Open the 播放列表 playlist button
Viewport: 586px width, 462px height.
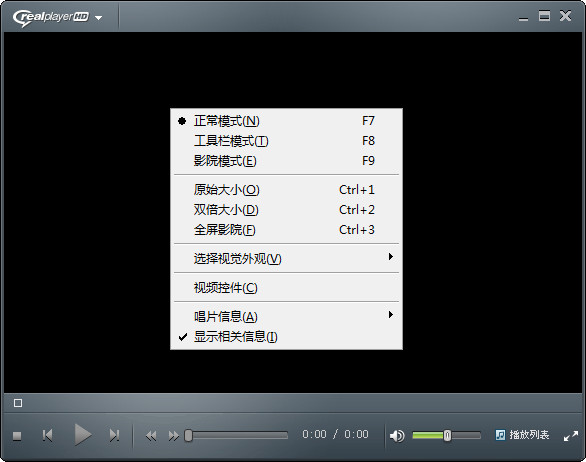522,435
